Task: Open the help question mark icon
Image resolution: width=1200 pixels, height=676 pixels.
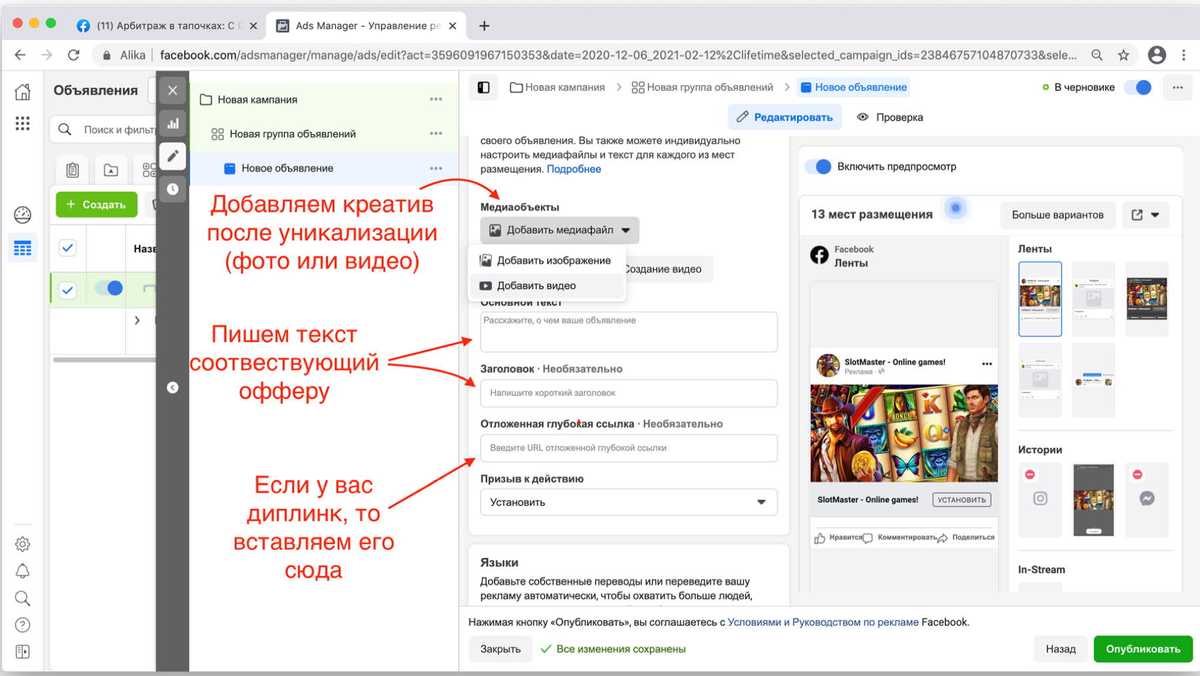Action: pyautogui.click(x=22, y=625)
